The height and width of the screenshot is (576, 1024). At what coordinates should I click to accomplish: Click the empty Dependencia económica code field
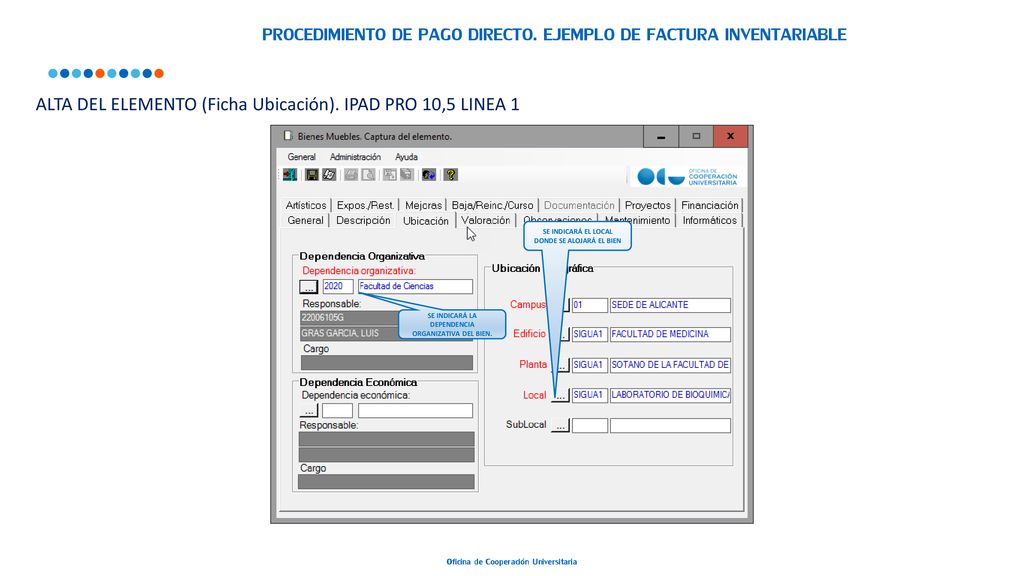[x=338, y=411]
